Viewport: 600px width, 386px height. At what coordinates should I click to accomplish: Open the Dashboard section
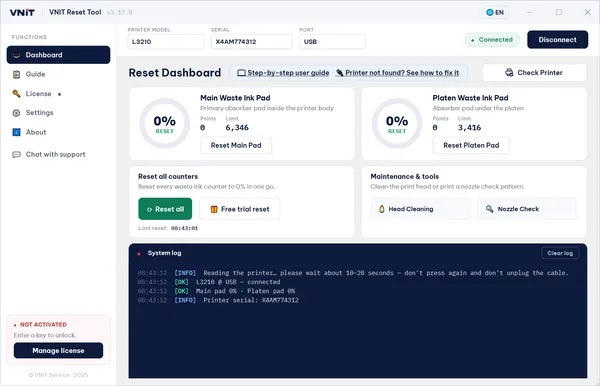click(x=58, y=55)
